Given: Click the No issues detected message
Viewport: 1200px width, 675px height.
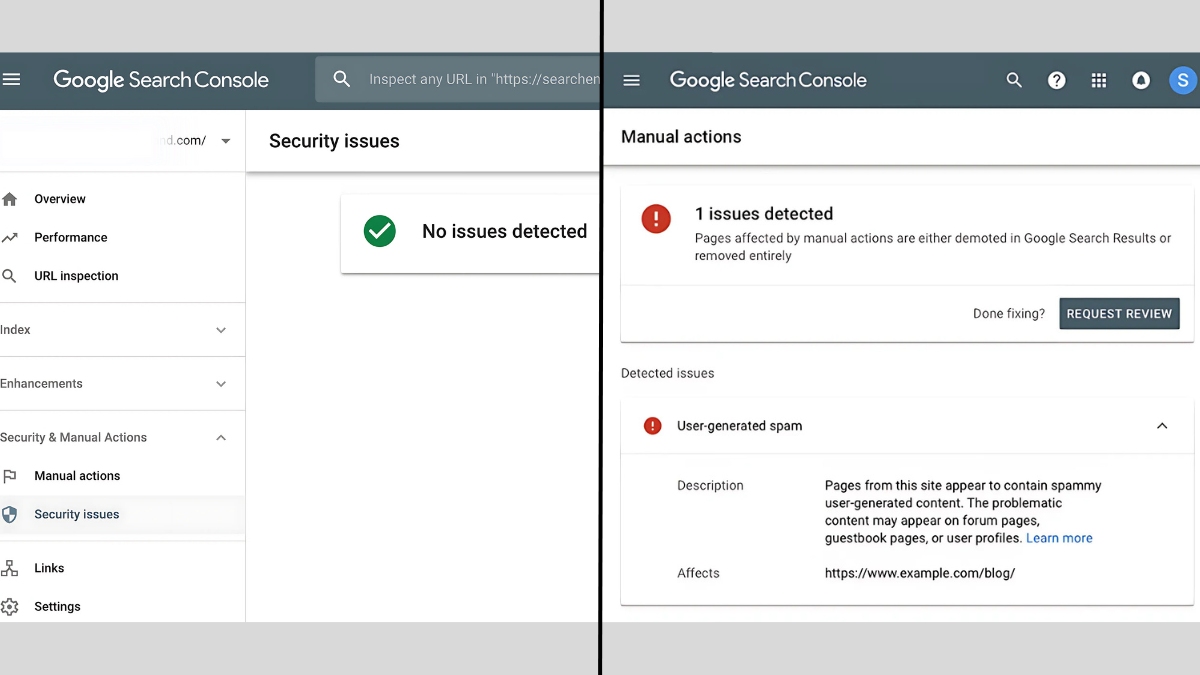Looking at the screenshot, I should coord(504,231).
